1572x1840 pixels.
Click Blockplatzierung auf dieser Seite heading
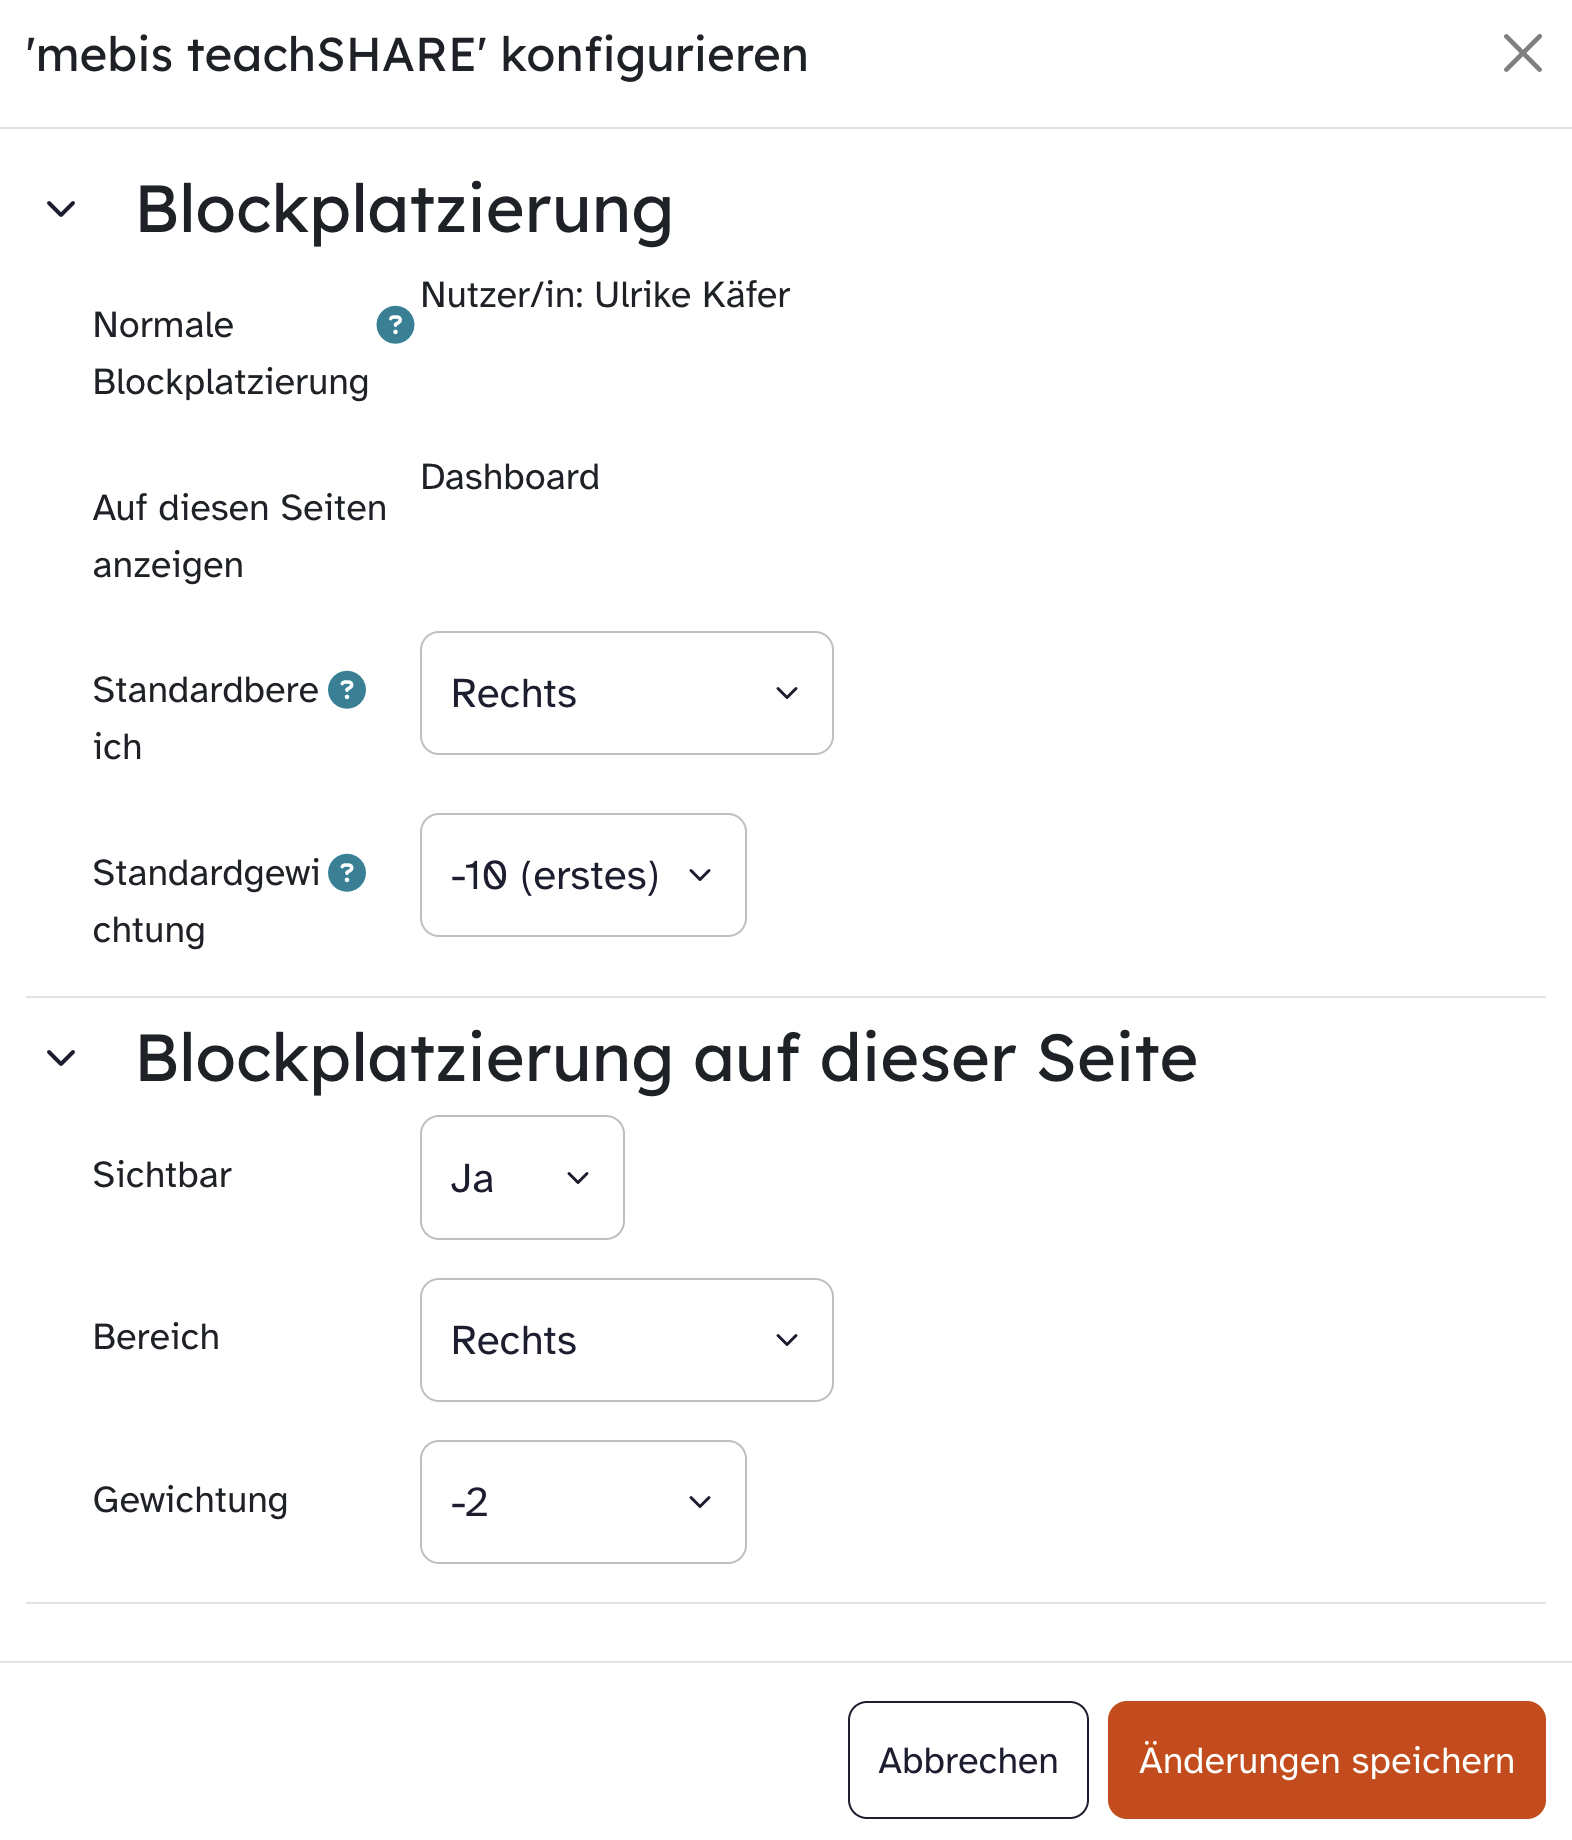666,1058
